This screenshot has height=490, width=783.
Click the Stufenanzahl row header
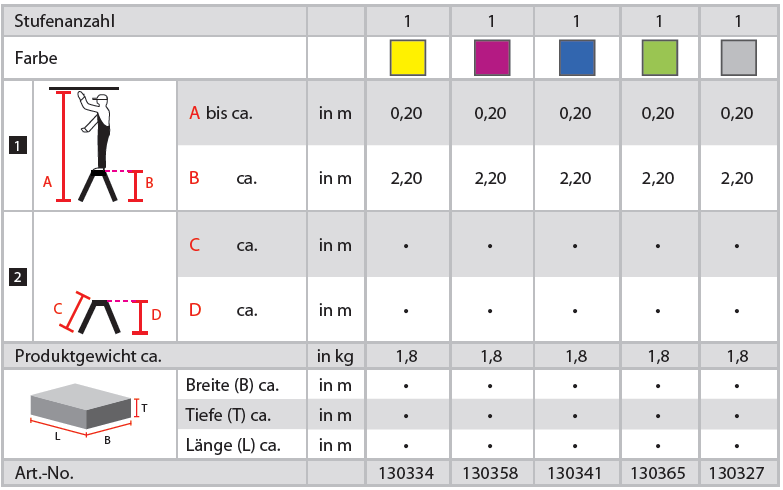(67, 20)
